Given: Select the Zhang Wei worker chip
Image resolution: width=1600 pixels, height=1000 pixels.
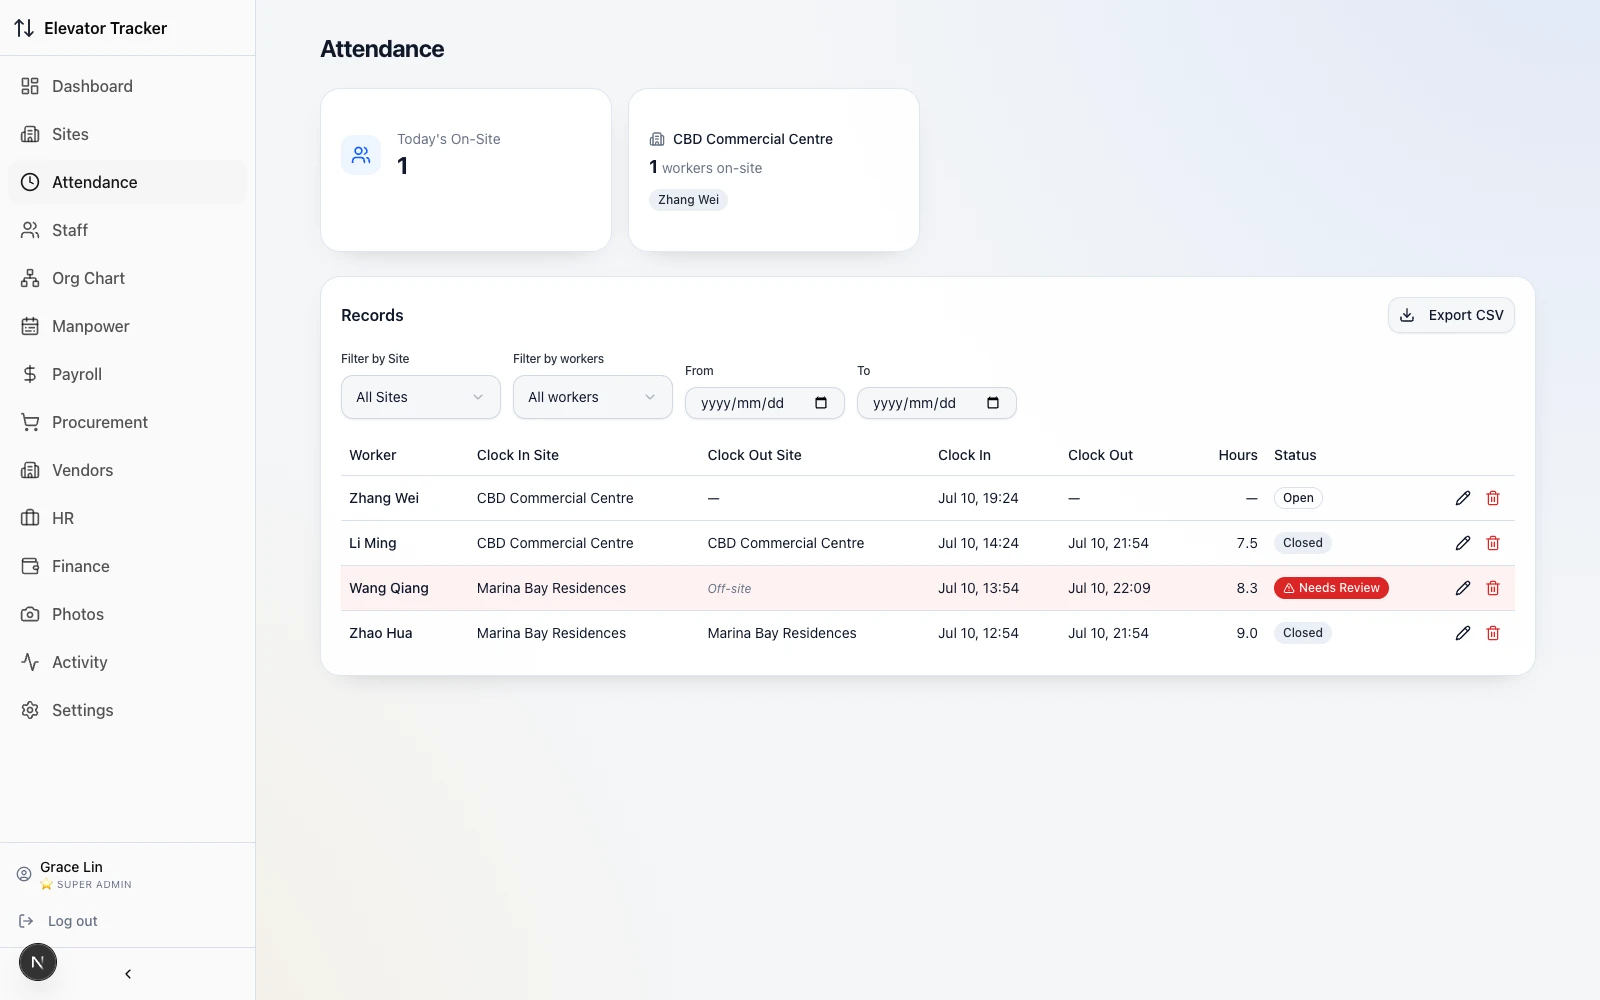Looking at the screenshot, I should click(x=688, y=200).
